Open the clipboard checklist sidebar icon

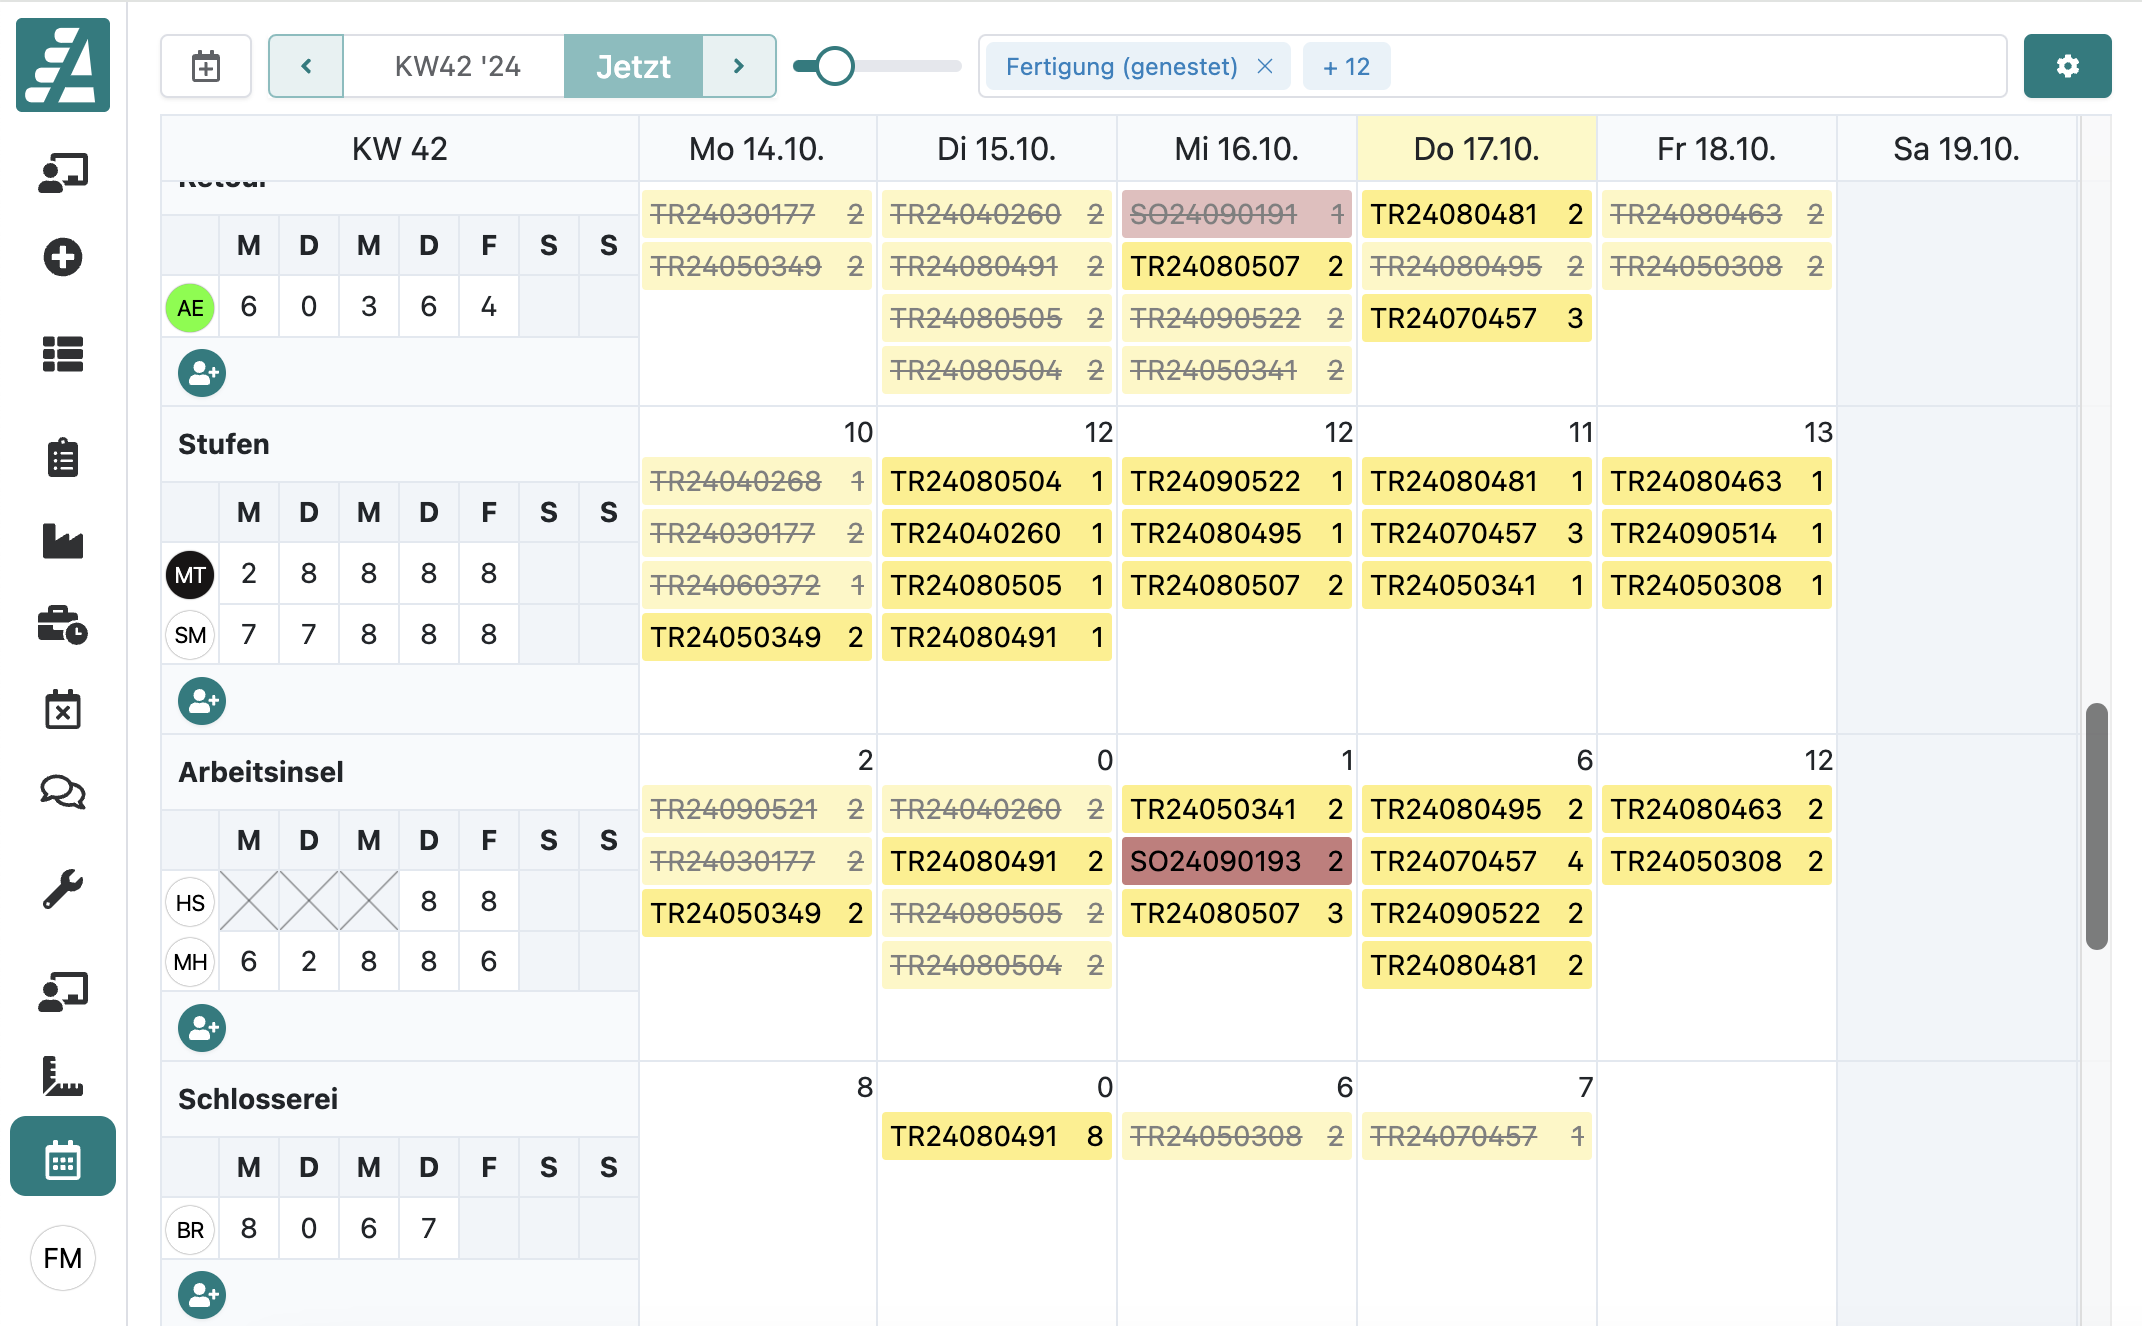point(62,458)
